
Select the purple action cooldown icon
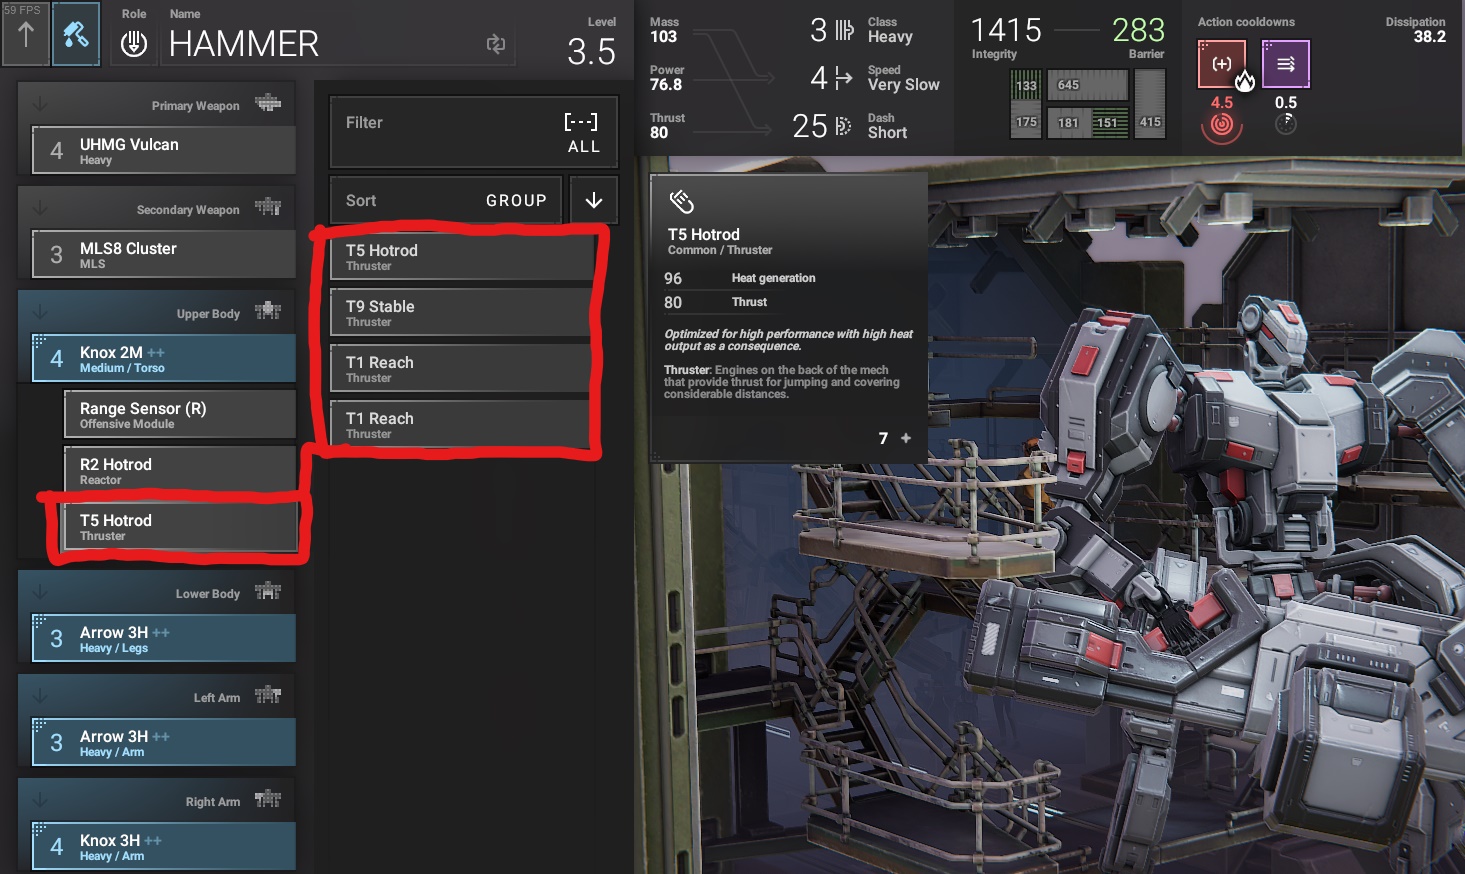1286,65
